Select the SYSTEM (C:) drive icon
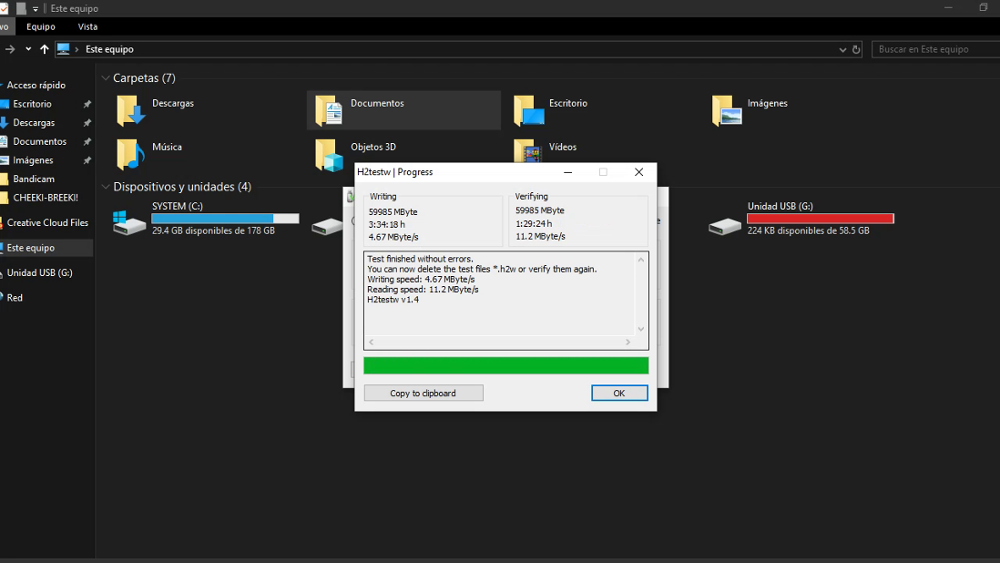The width and height of the screenshot is (1000, 563). [129, 223]
